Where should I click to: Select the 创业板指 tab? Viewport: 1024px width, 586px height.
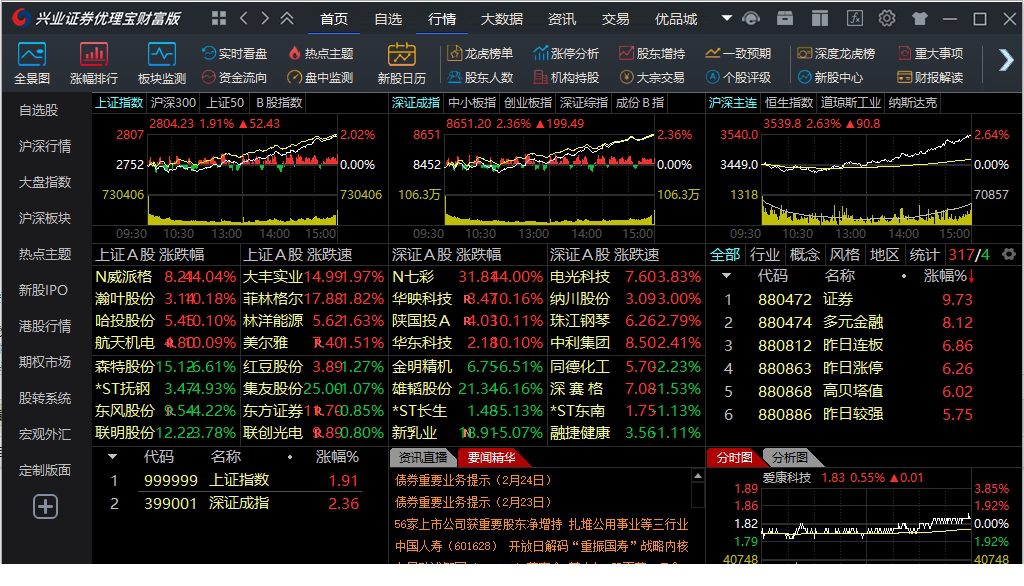click(x=528, y=103)
